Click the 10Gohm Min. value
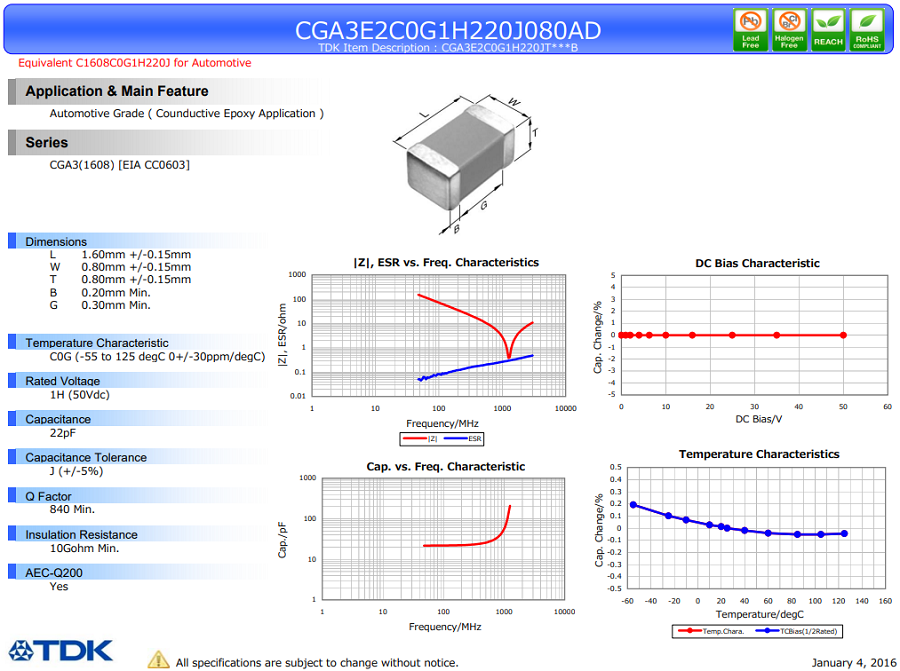The height and width of the screenshot is (671, 900). pyautogui.click(x=84, y=548)
